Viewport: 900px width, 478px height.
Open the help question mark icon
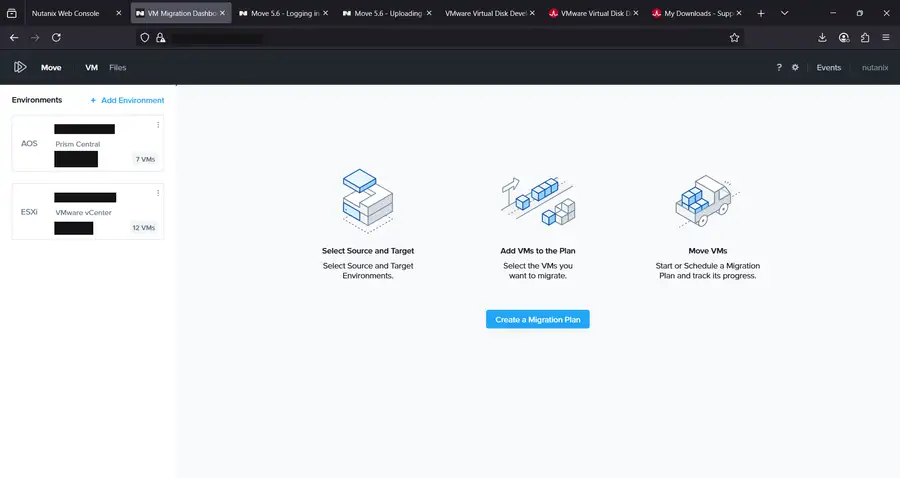click(779, 67)
